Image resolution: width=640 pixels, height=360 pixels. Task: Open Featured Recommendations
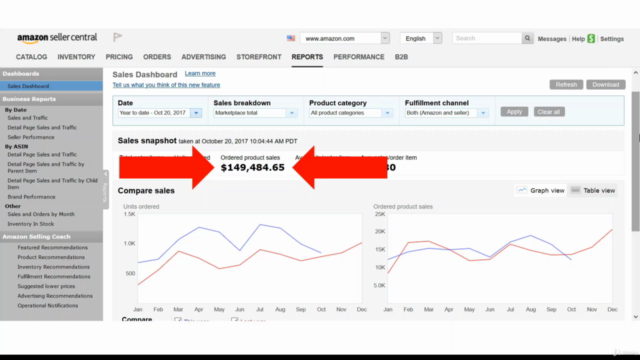point(52,248)
